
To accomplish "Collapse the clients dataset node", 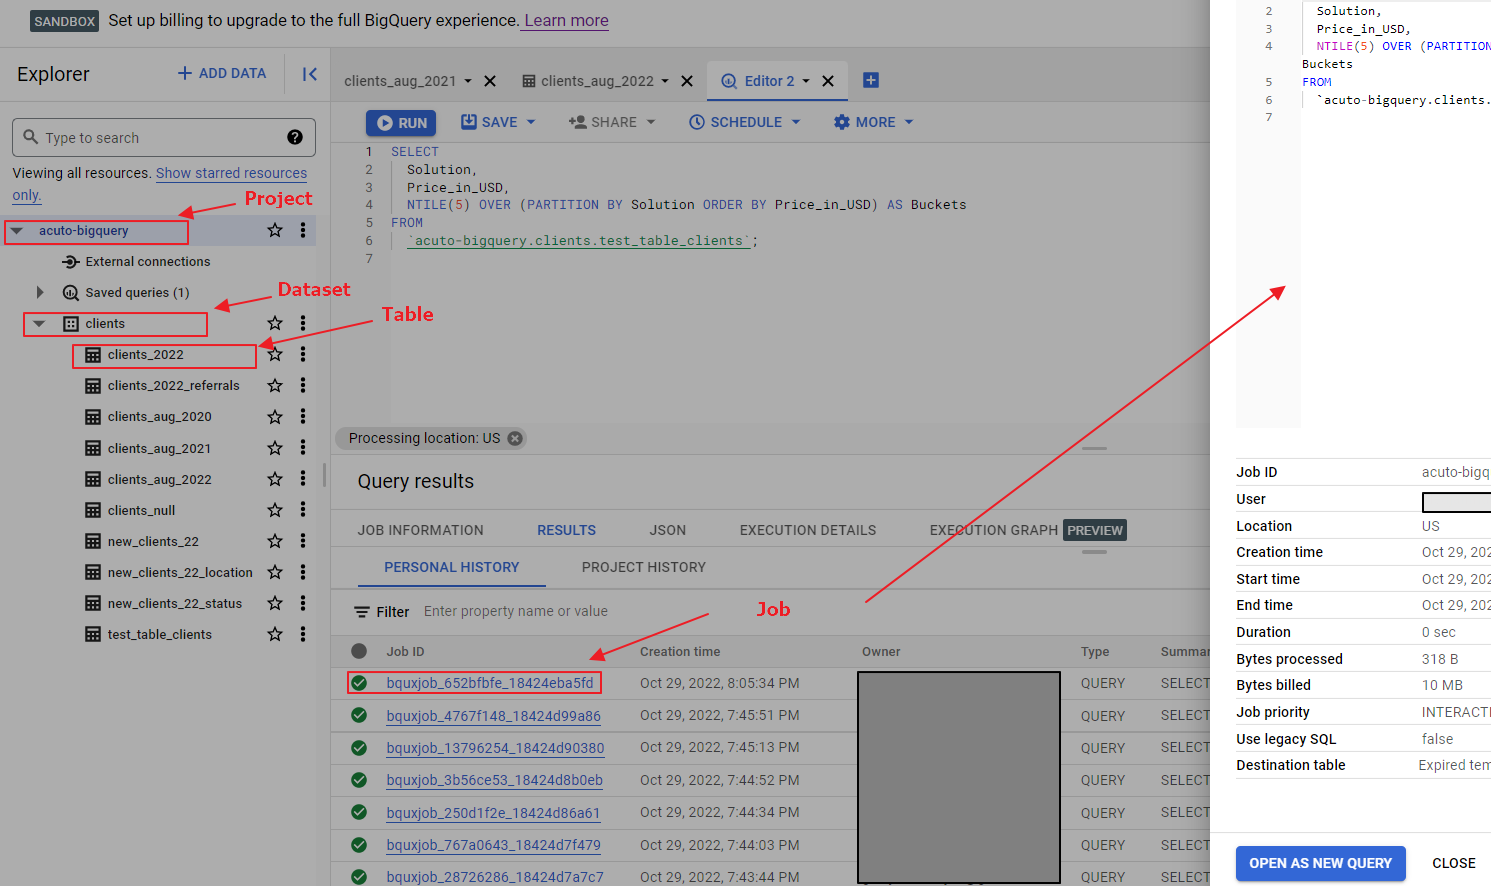I will tap(39, 323).
